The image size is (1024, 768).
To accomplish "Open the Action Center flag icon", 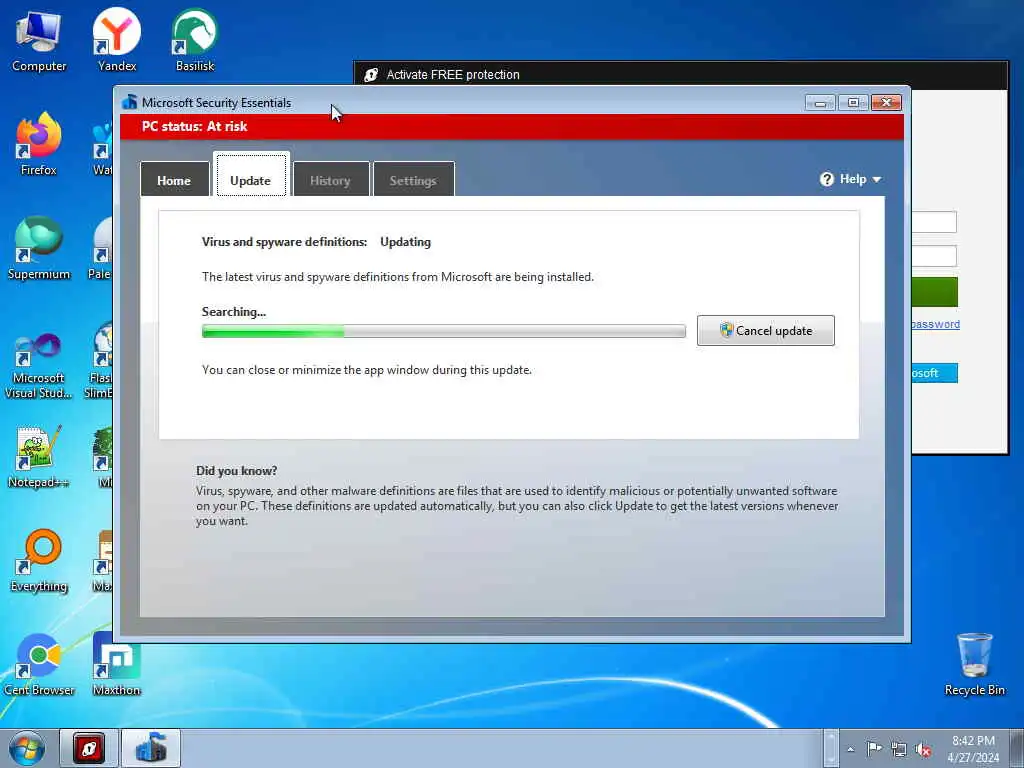I will [874, 749].
